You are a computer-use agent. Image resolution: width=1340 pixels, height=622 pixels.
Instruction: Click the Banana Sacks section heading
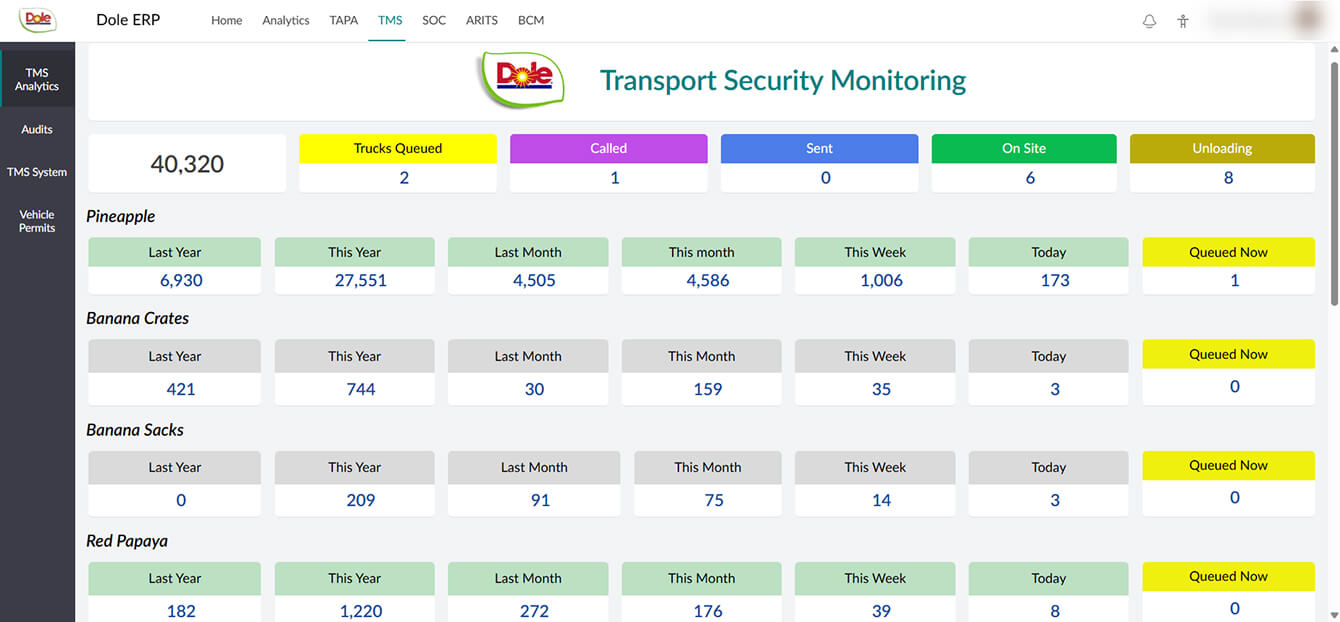tap(135, 430)
